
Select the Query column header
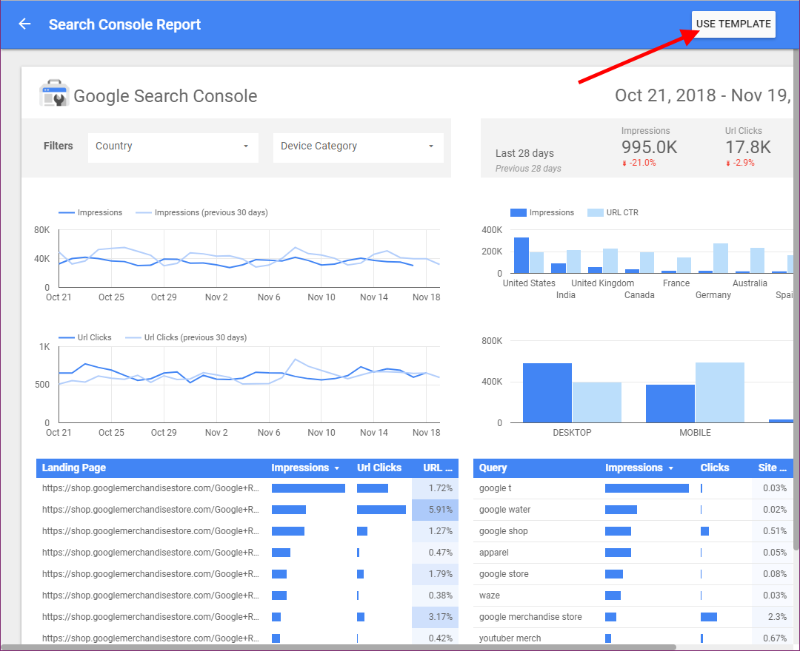pos(493,468)
